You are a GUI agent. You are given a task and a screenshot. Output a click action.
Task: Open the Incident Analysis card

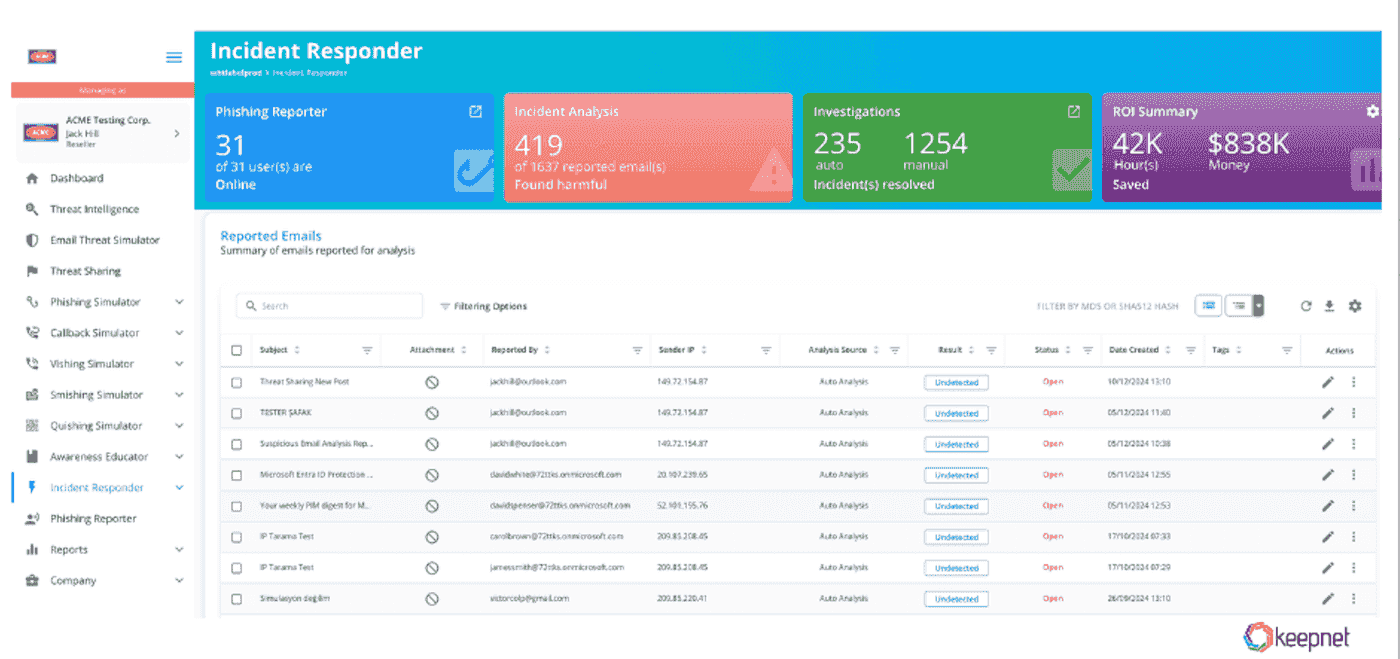pos(648,148)
